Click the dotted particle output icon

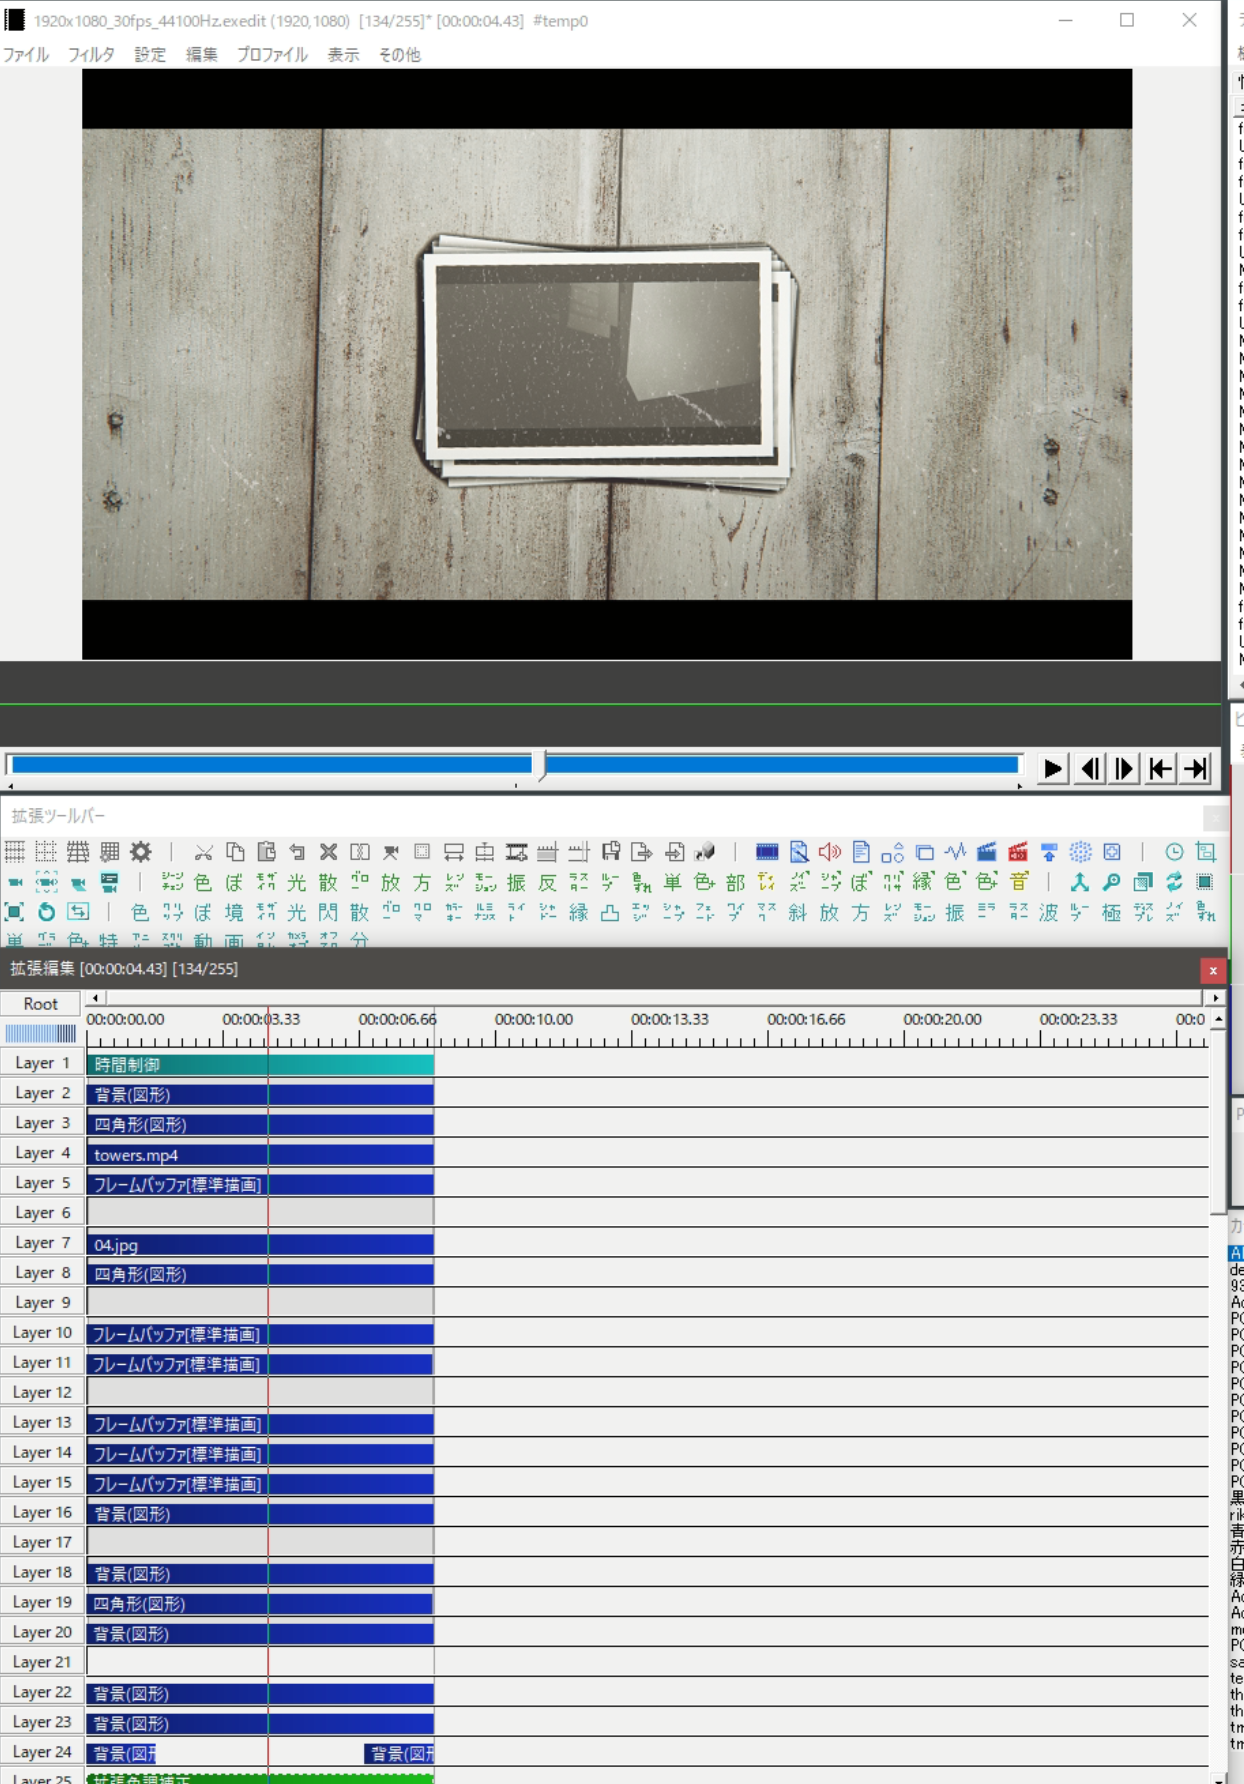[1080, 852]
